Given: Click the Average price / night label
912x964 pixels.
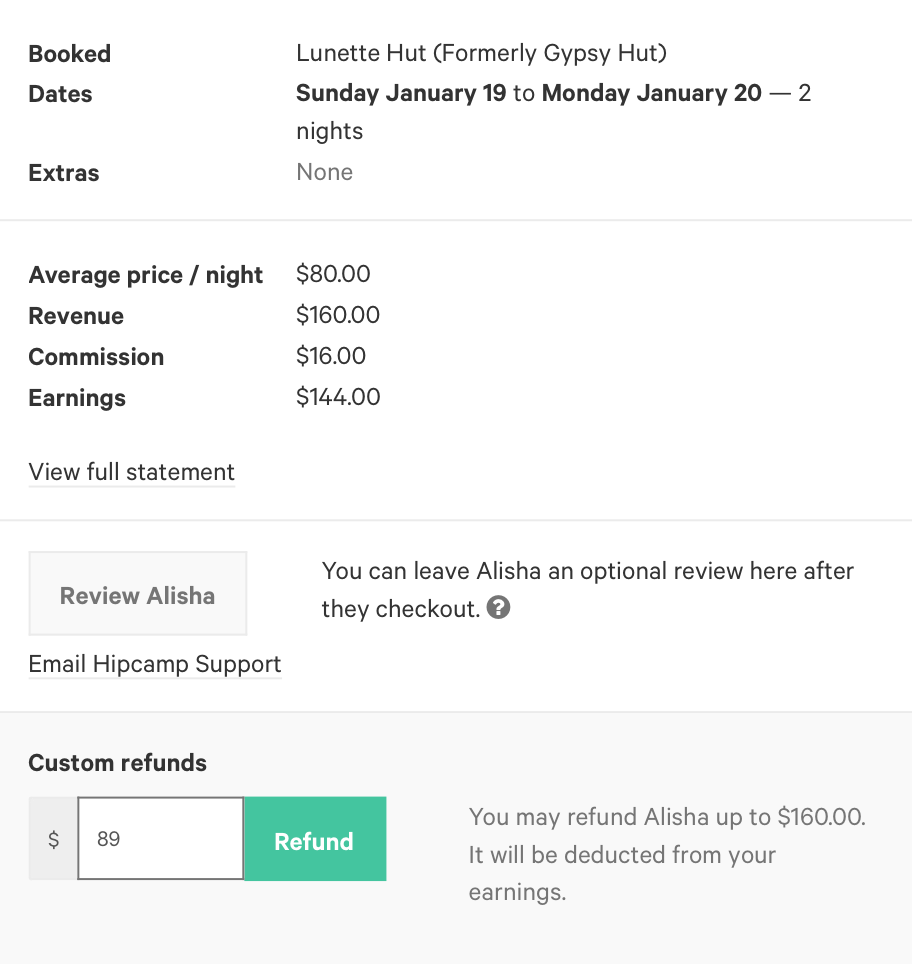Looking at the screenshot, I should point(146,275).
